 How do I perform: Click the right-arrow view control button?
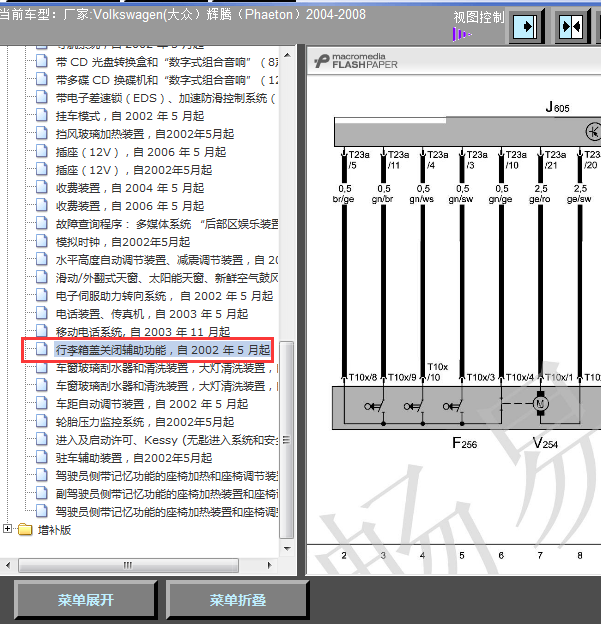click(x=527, y=27)
